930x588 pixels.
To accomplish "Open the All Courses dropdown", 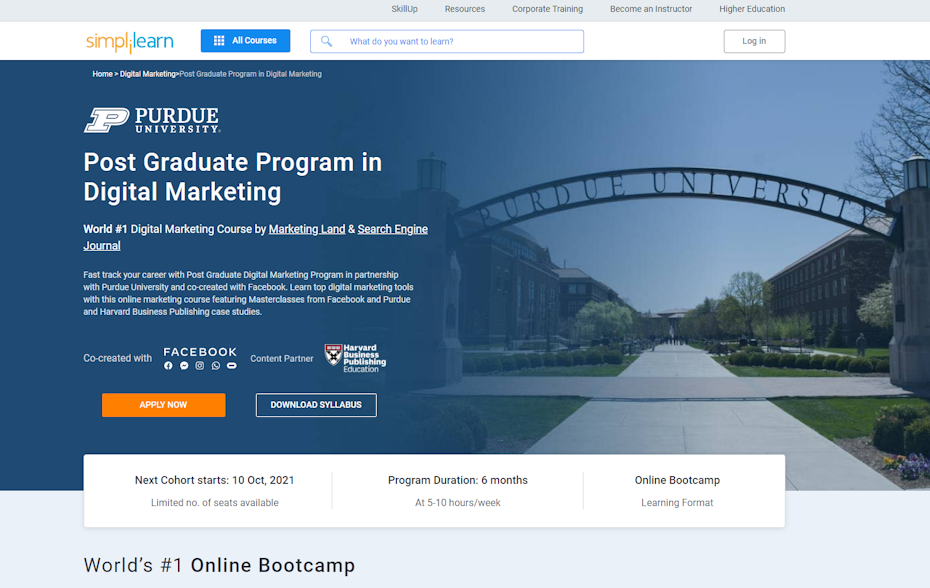I will point(245,41).
